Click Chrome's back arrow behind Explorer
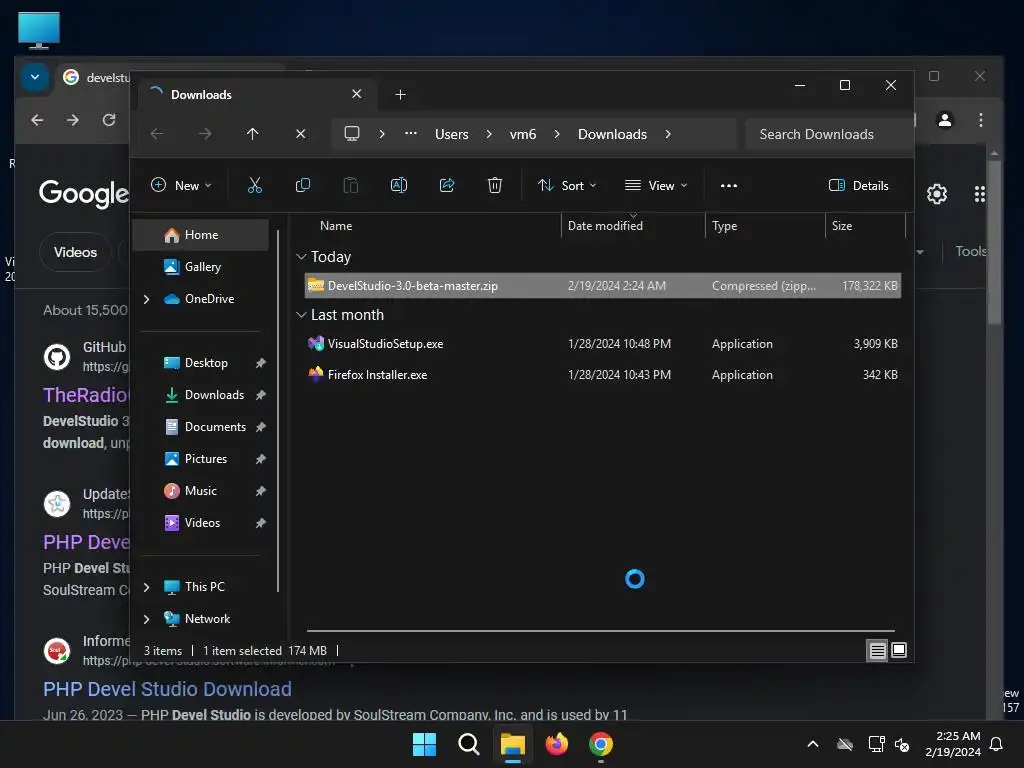This screenshot has width=1024, height=768. (37, 120)
